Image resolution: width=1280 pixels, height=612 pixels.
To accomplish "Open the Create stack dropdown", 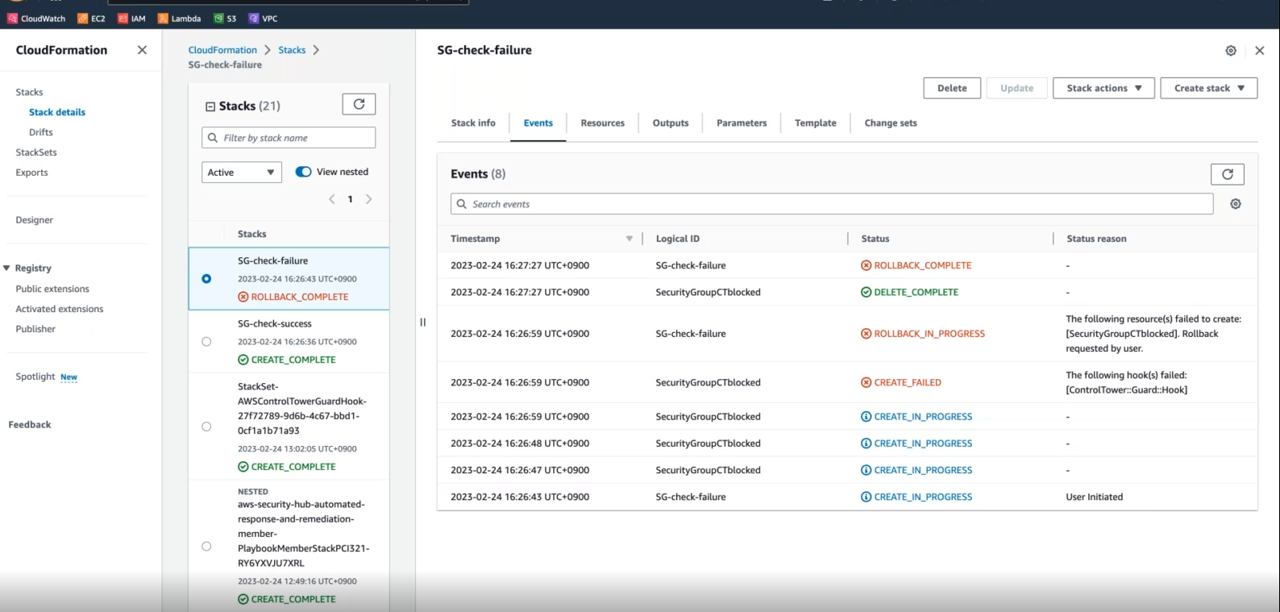I will click(x=1208, y=88).
